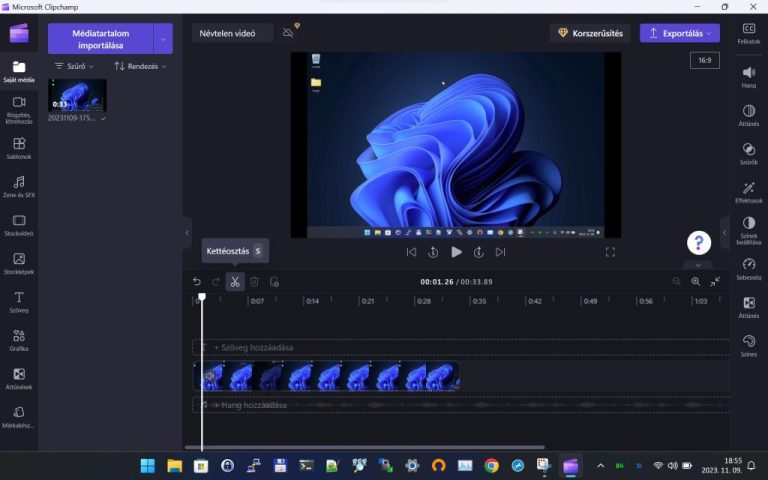Screen dimensions: 768x480
Task: Select the 20231109-175 media thumbnail
Action: pyautogui.click(x=77, y=96)
